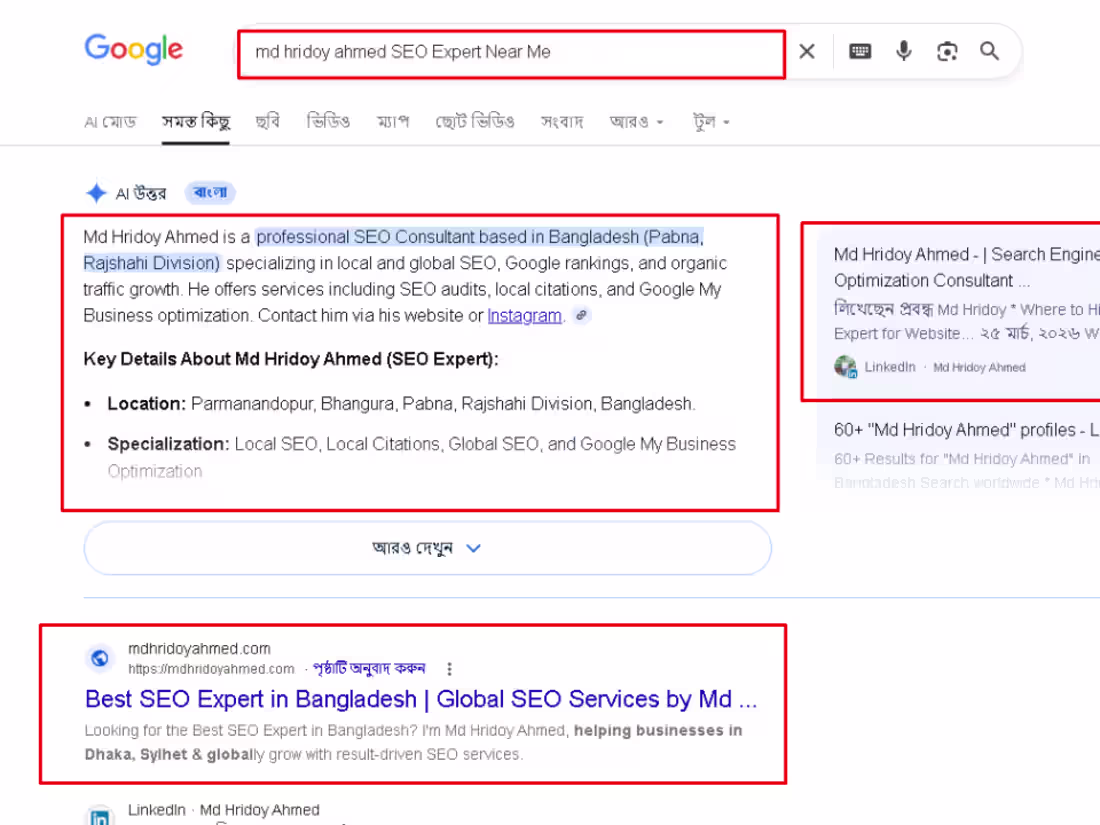Open the on-screen keyboard input tool

860,51
